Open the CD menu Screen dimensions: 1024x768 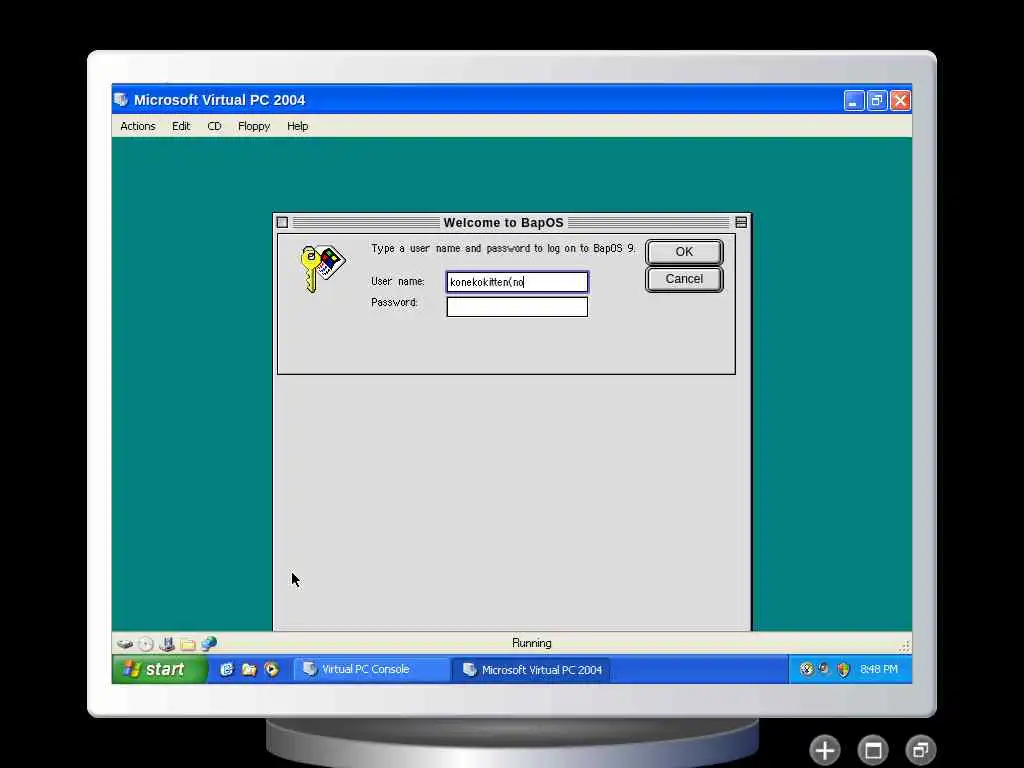(214, 126)
